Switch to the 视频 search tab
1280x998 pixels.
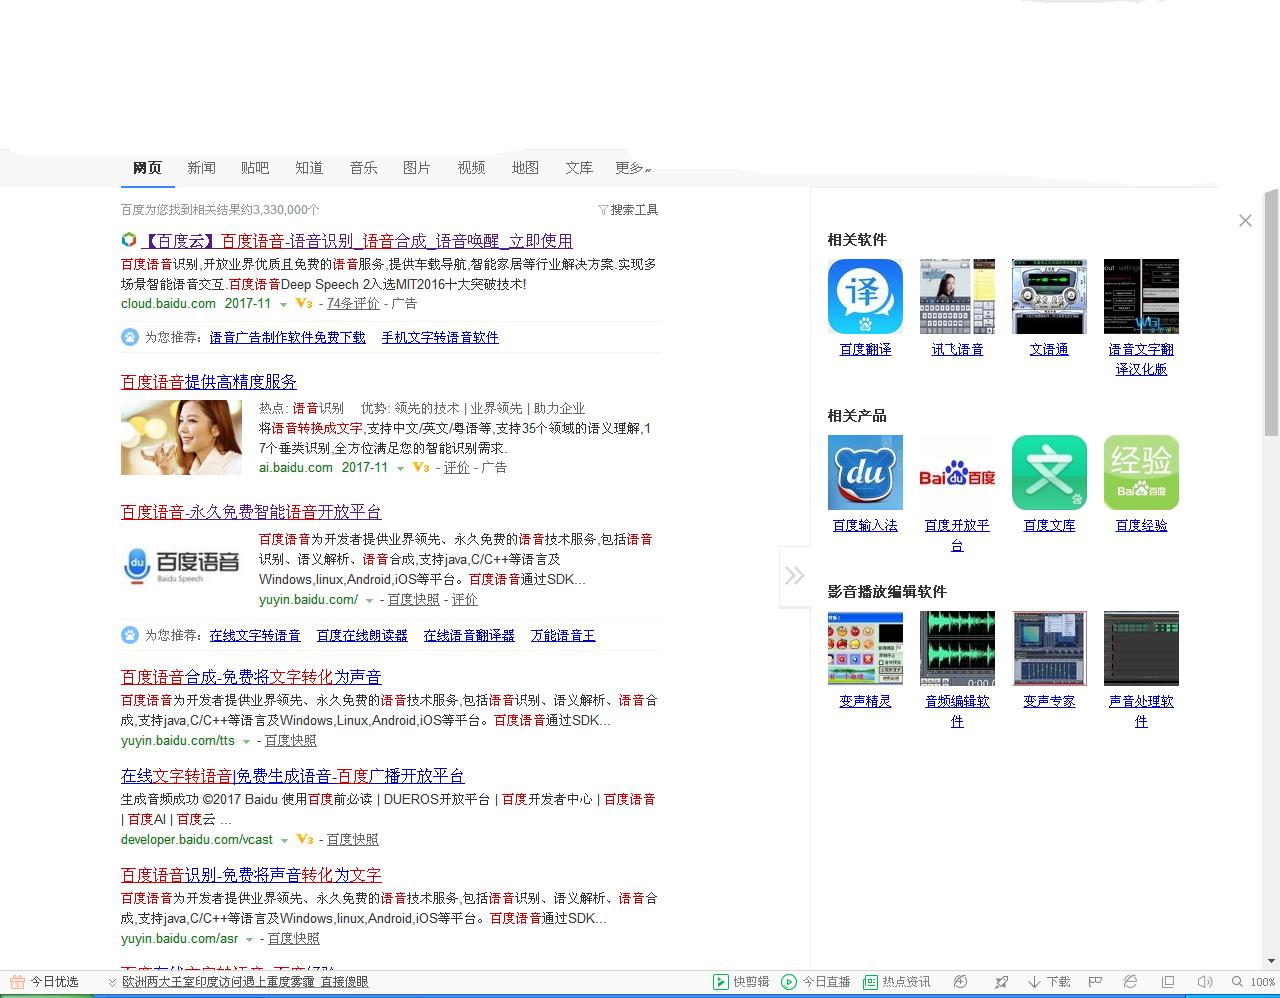pyautogui.click(x=471, y=168)
